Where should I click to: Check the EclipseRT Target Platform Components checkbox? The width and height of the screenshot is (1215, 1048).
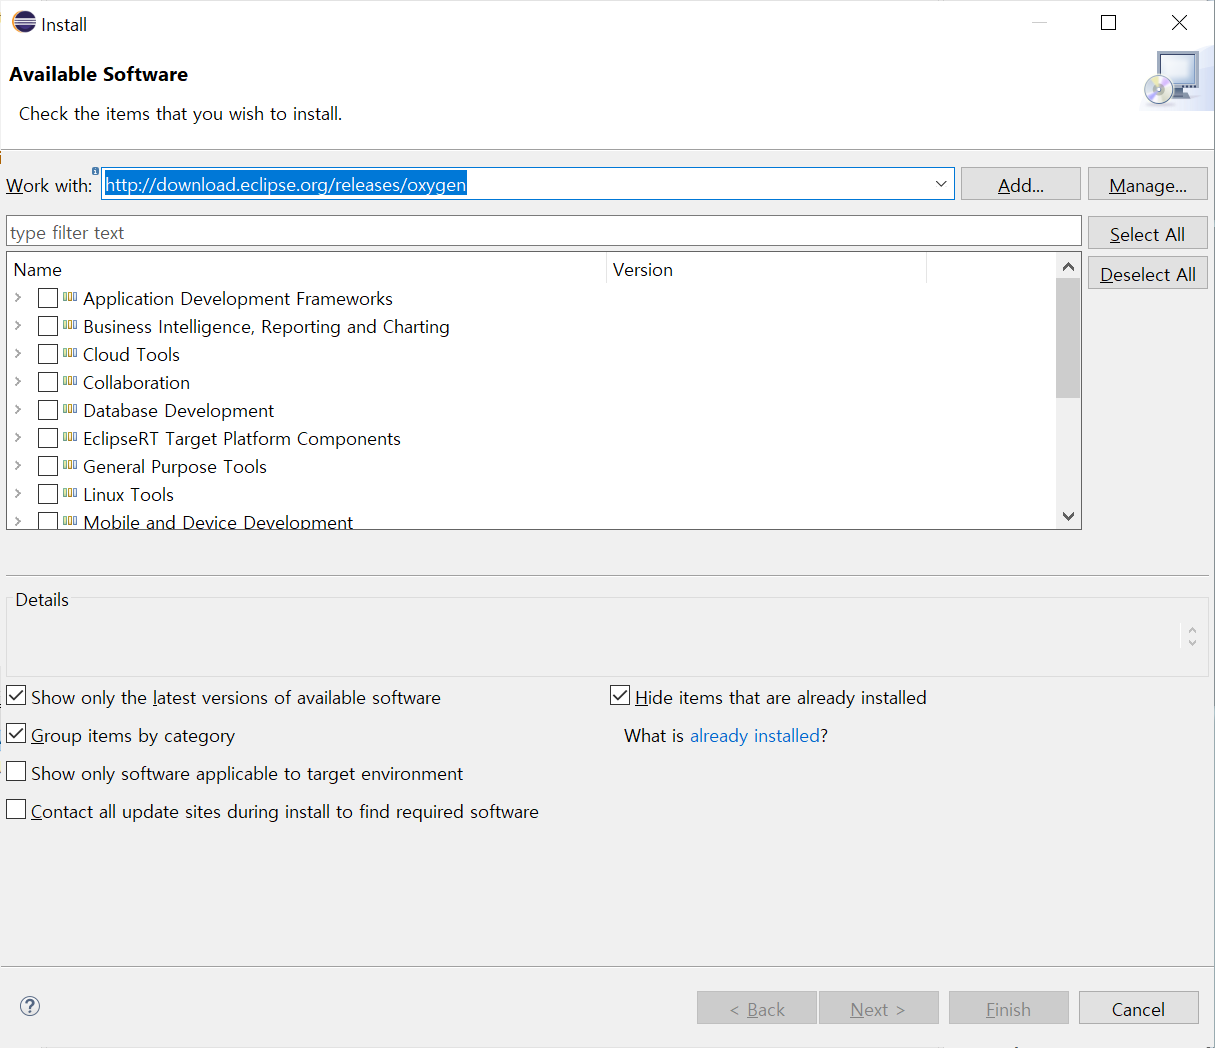48,438
